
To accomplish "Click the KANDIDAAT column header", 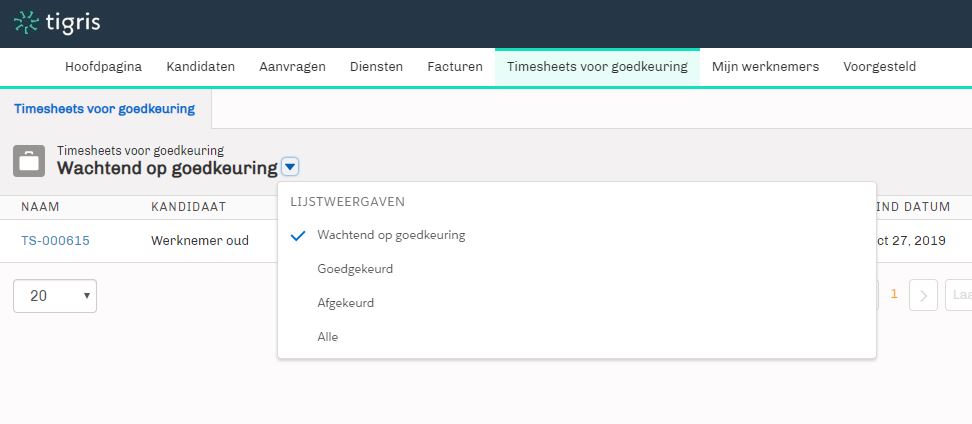I will tap(188, 207).
